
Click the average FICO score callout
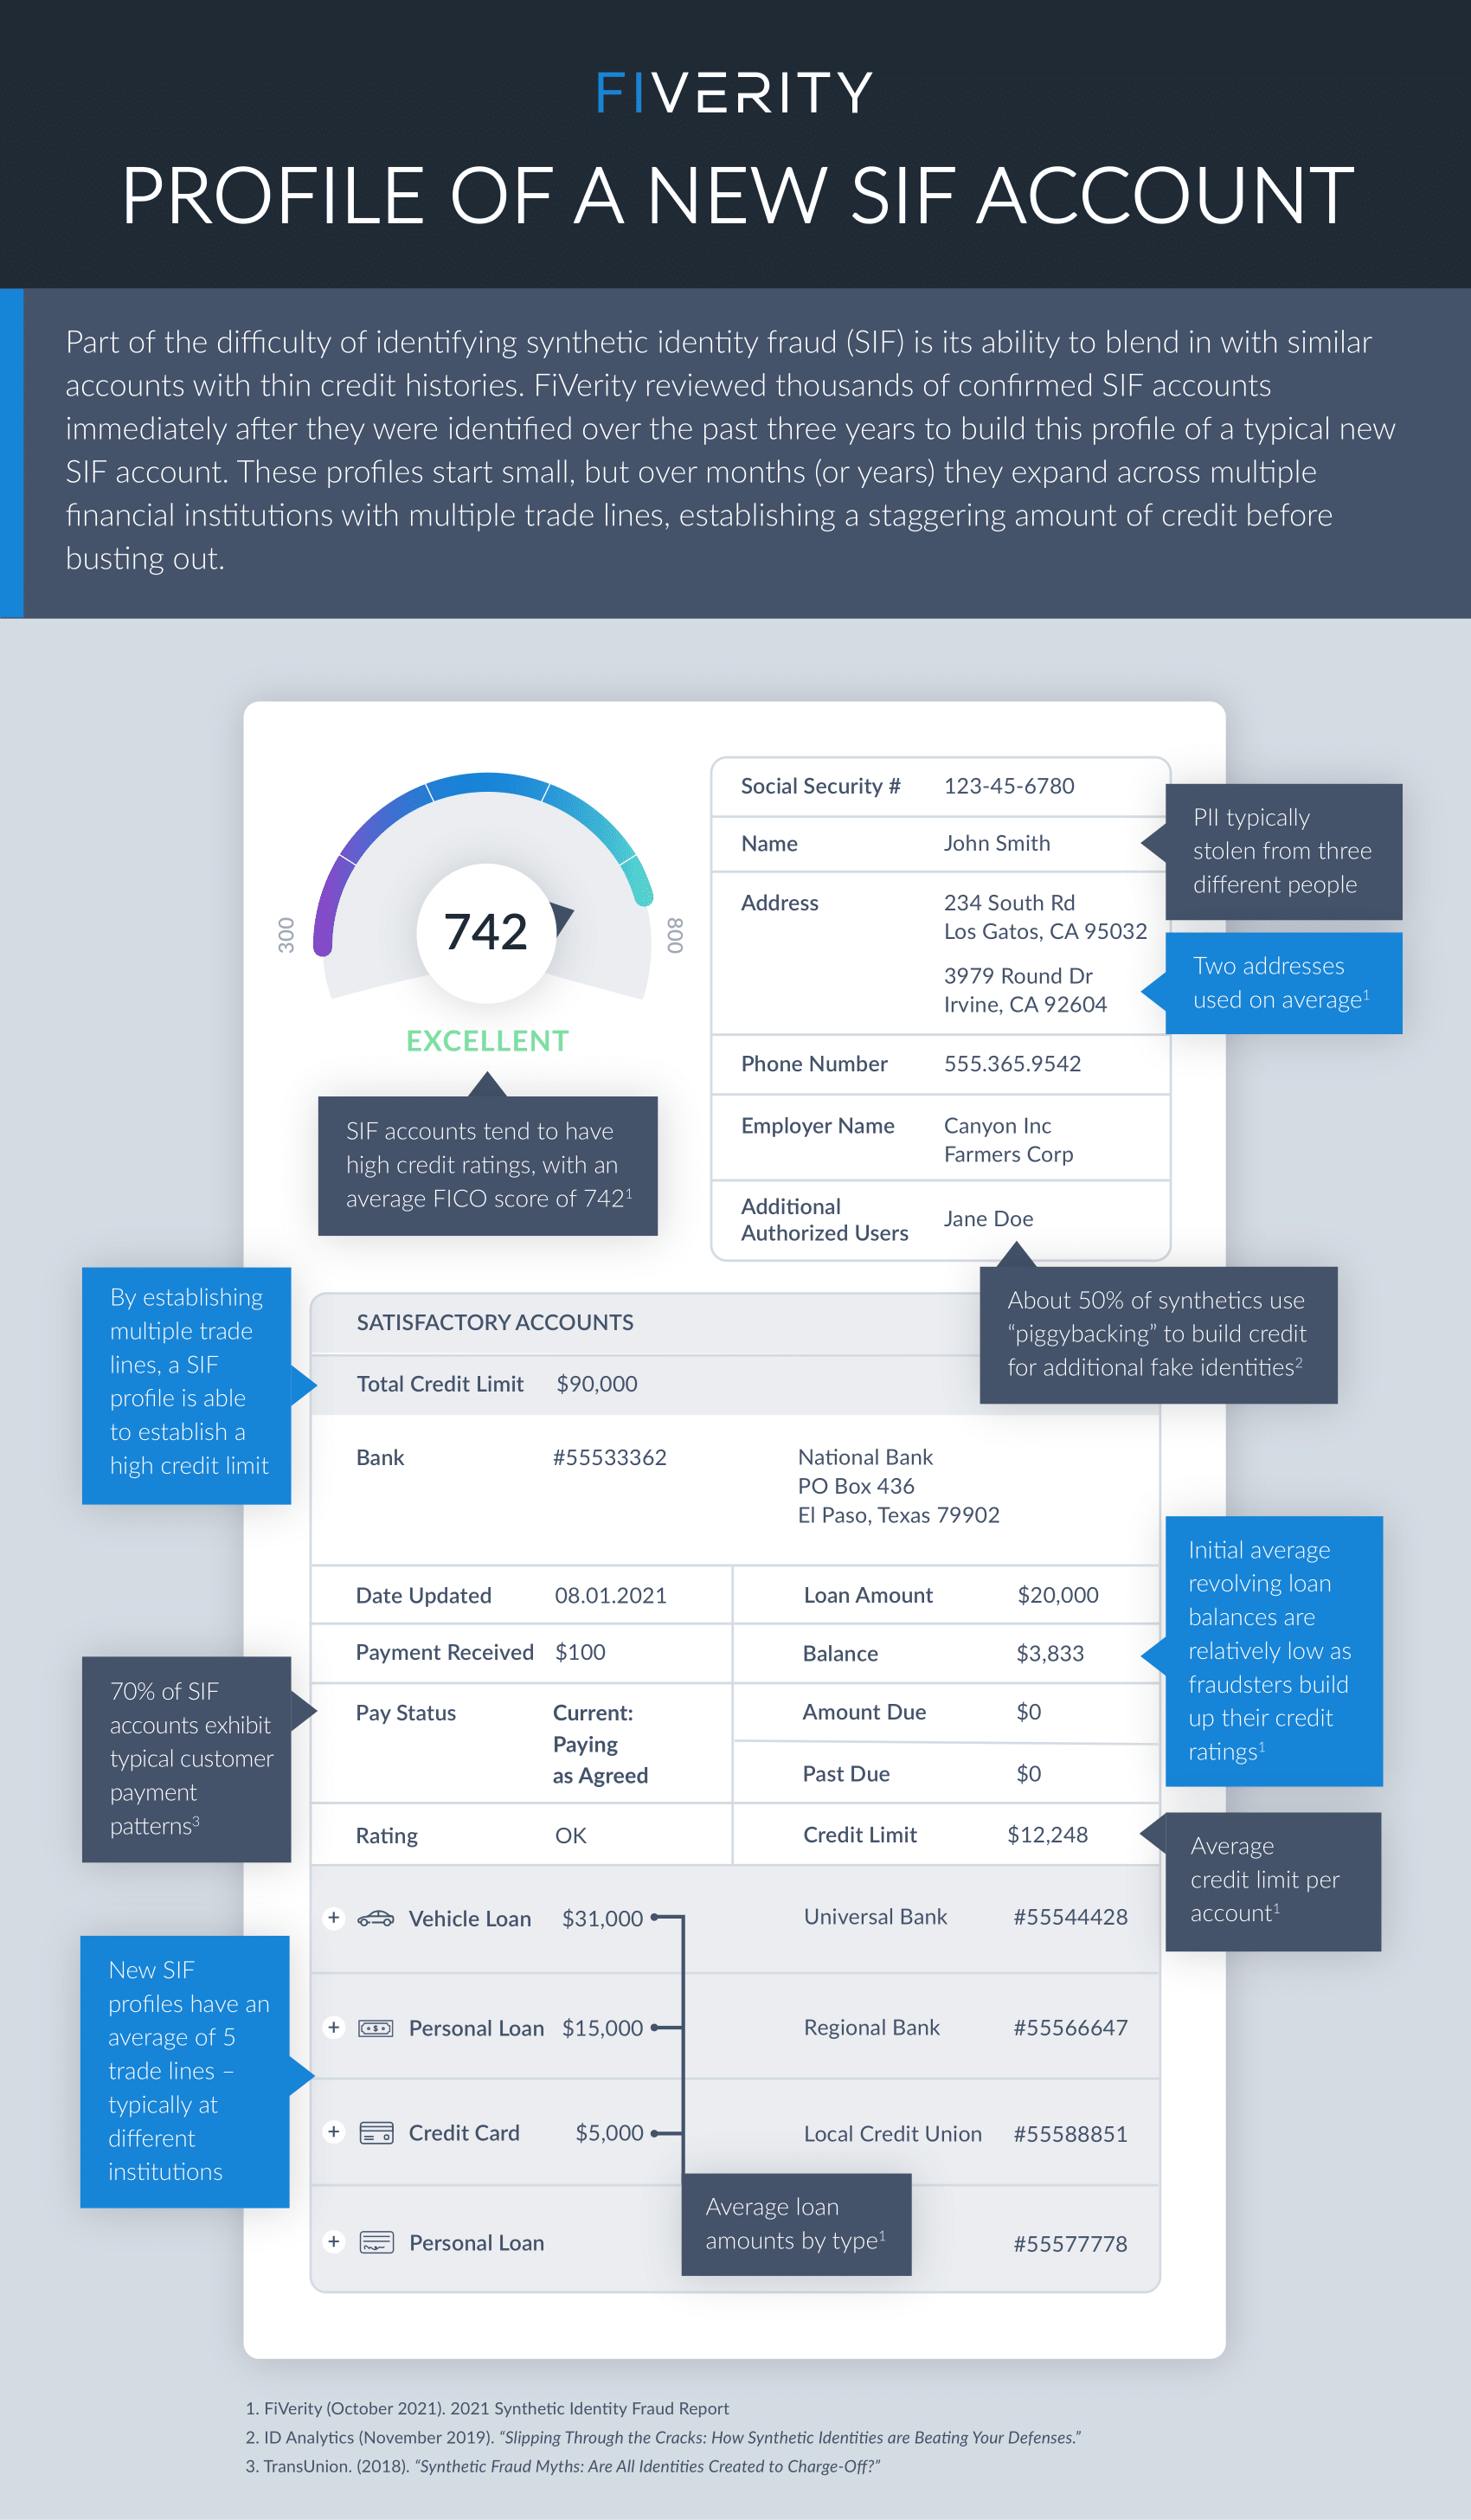coord(488,1166)
